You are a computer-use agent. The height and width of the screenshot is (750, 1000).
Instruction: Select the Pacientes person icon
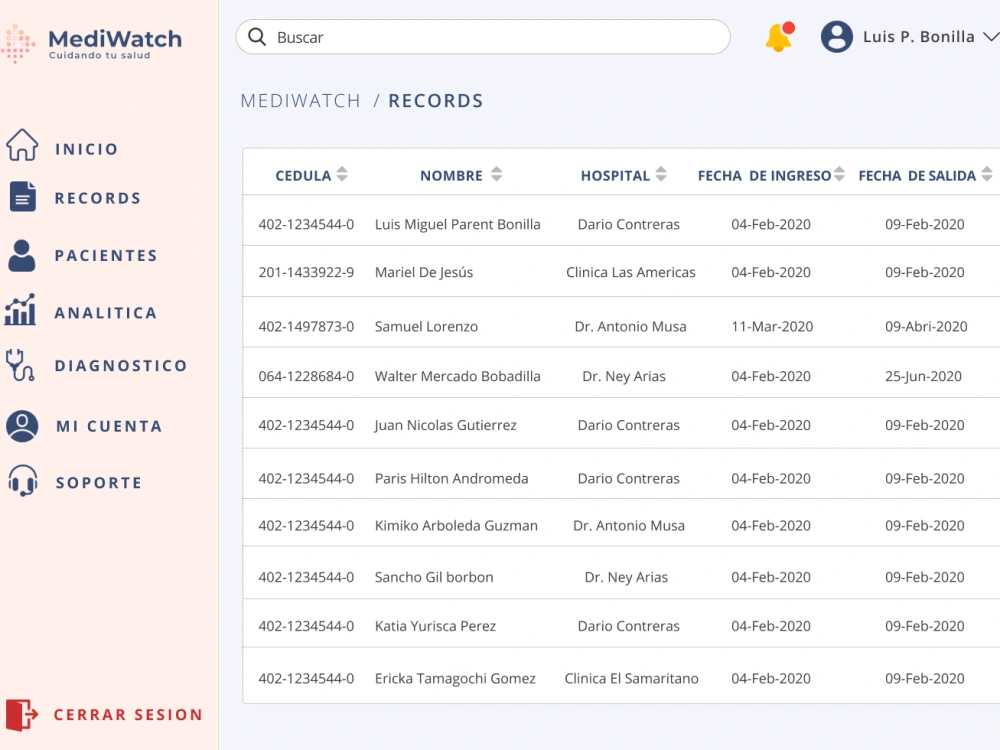coord(22,256)
